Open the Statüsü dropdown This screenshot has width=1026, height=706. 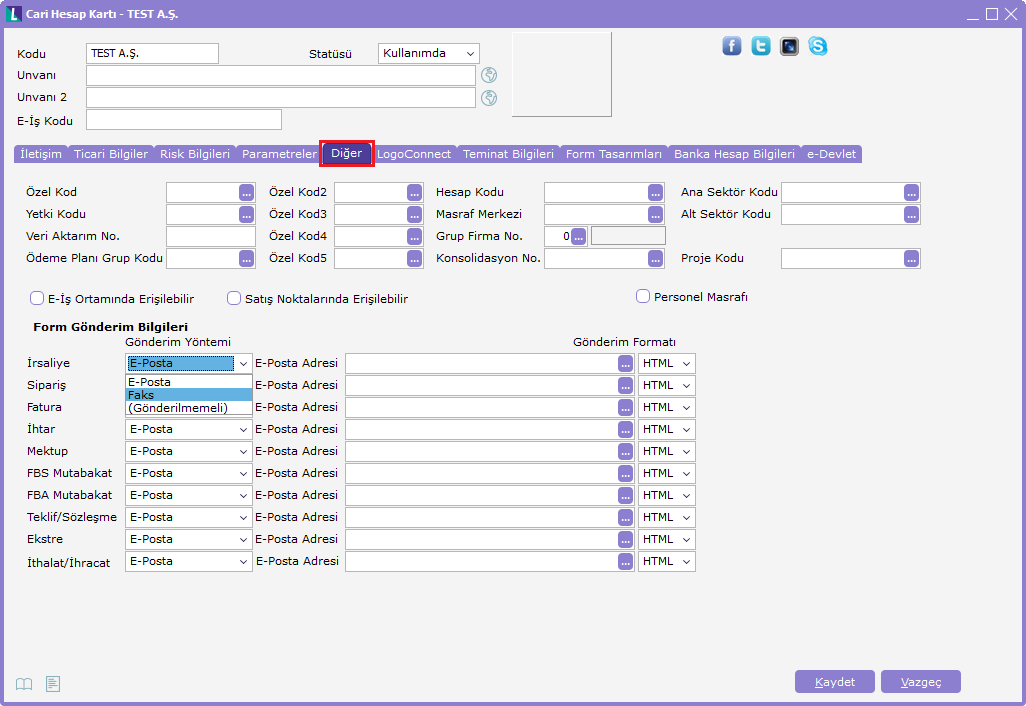pyautogui.click(x=429, y=53)
